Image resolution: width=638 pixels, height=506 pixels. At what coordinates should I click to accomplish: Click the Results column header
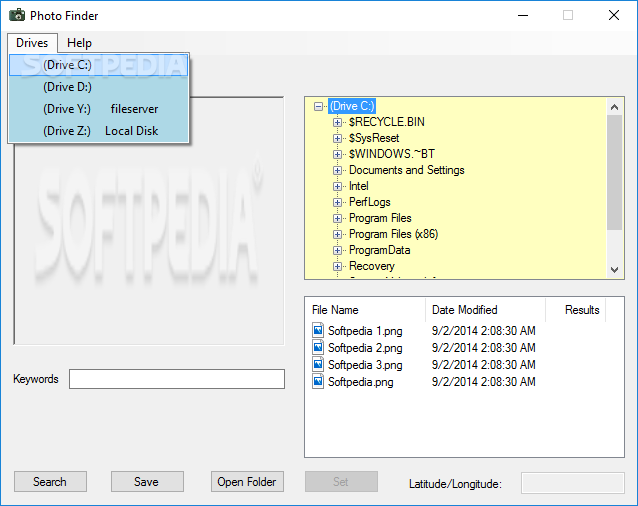pos(575,310)
